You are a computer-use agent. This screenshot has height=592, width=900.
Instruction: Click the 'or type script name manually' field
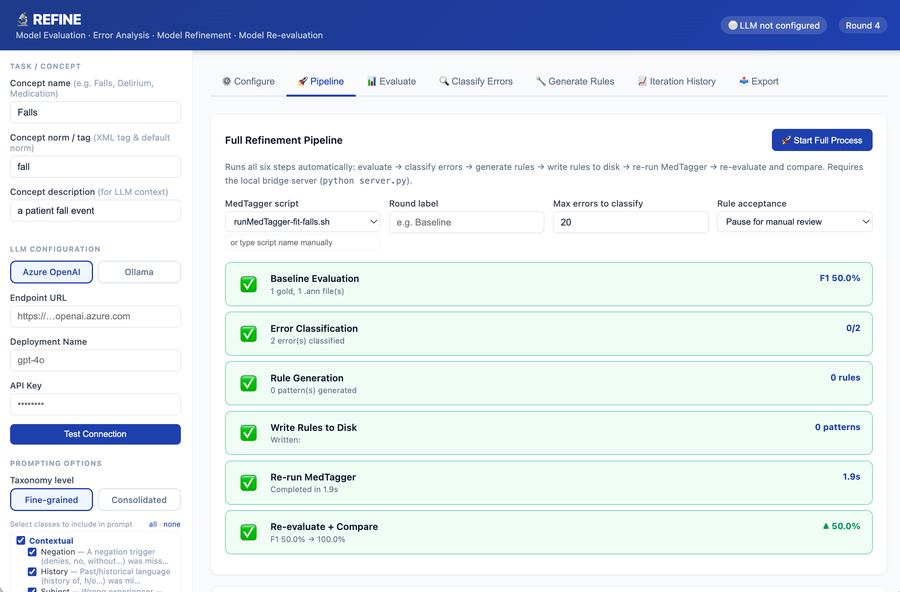[302, 242]
